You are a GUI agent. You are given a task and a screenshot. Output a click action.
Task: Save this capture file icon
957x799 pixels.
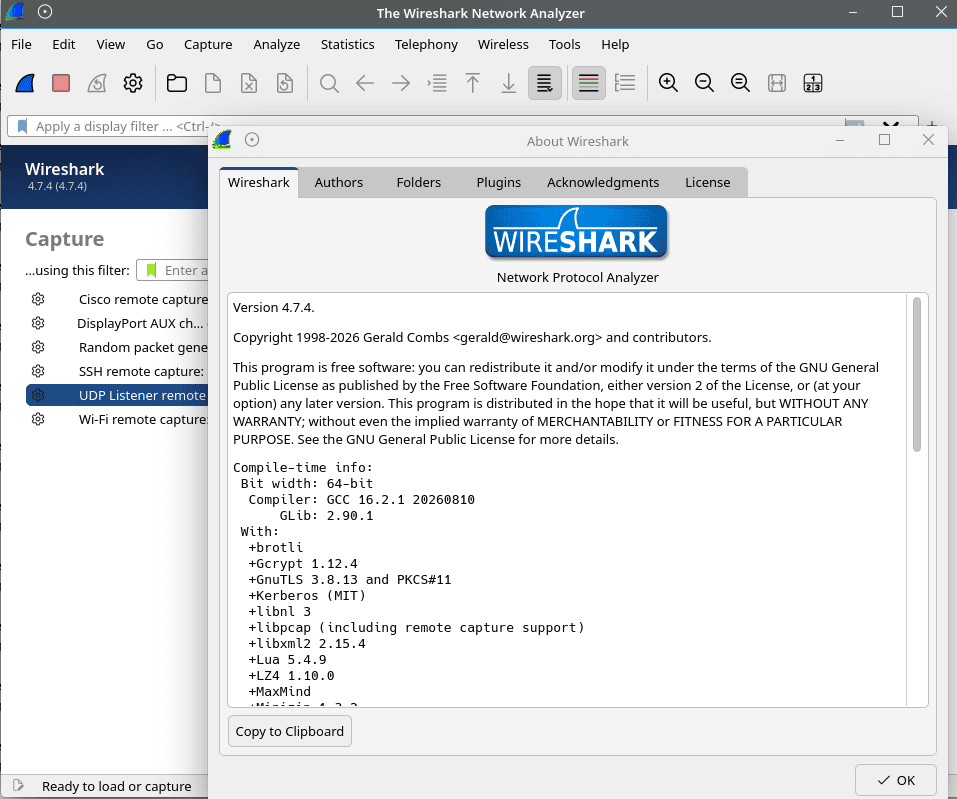213,83
